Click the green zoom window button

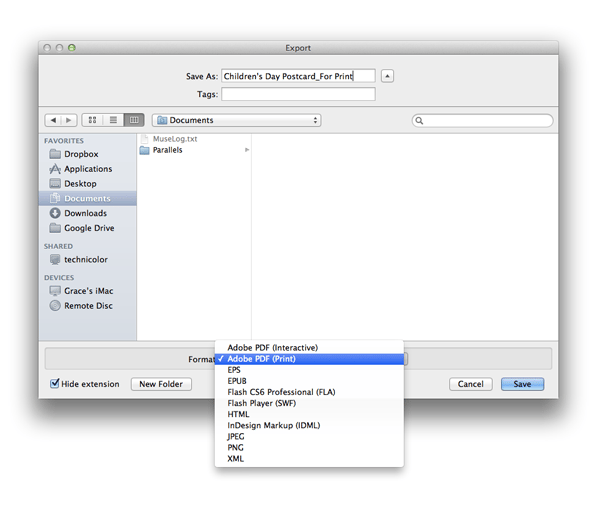point(72,47)
